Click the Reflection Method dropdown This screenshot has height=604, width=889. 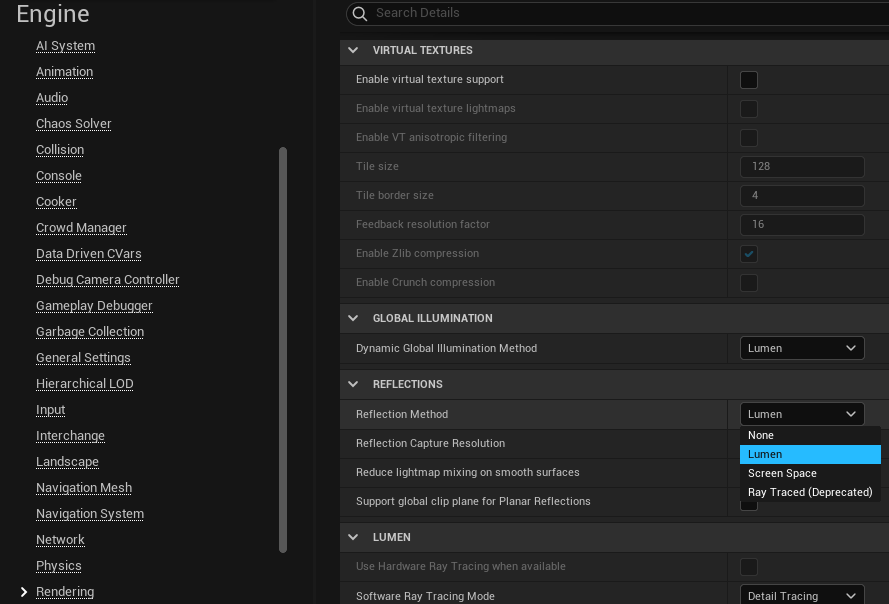point(802,414)
